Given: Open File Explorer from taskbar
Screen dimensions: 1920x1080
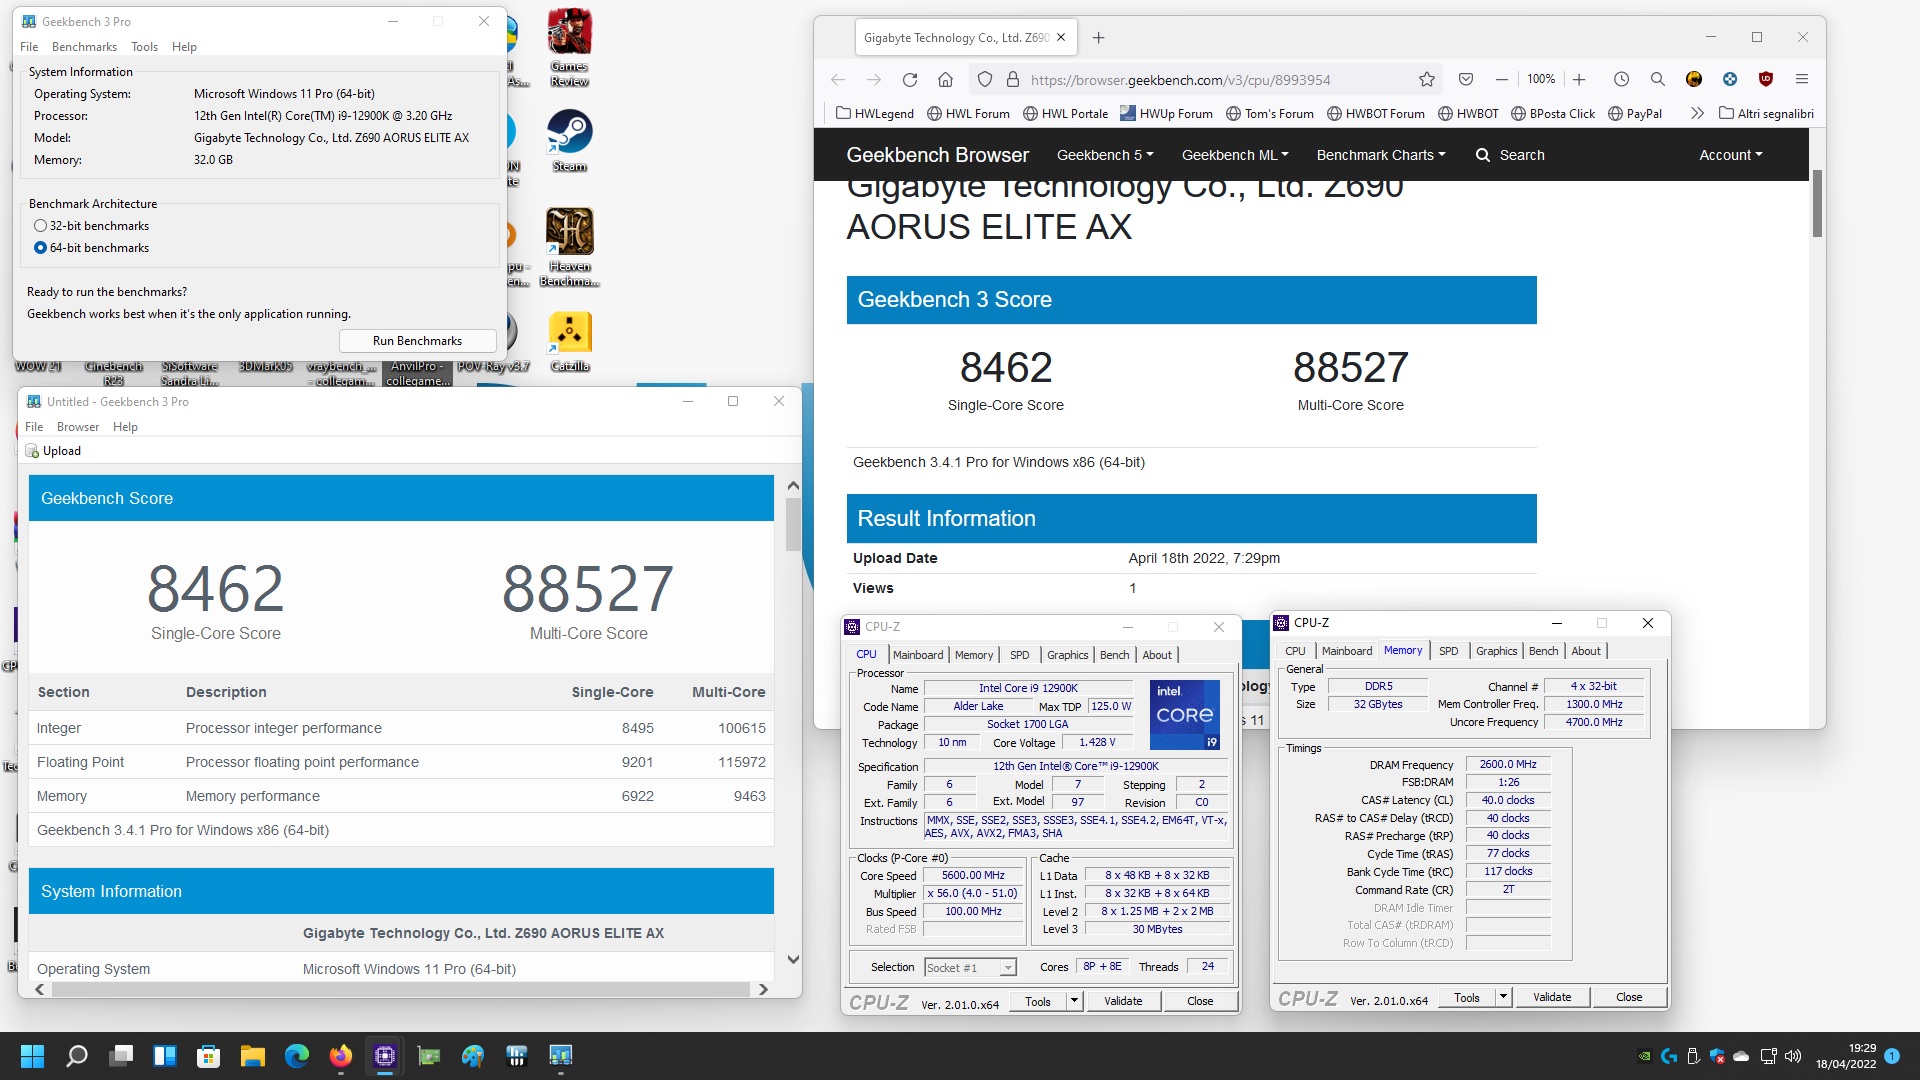Looking at the screenshot, I should coord(252,1056).
